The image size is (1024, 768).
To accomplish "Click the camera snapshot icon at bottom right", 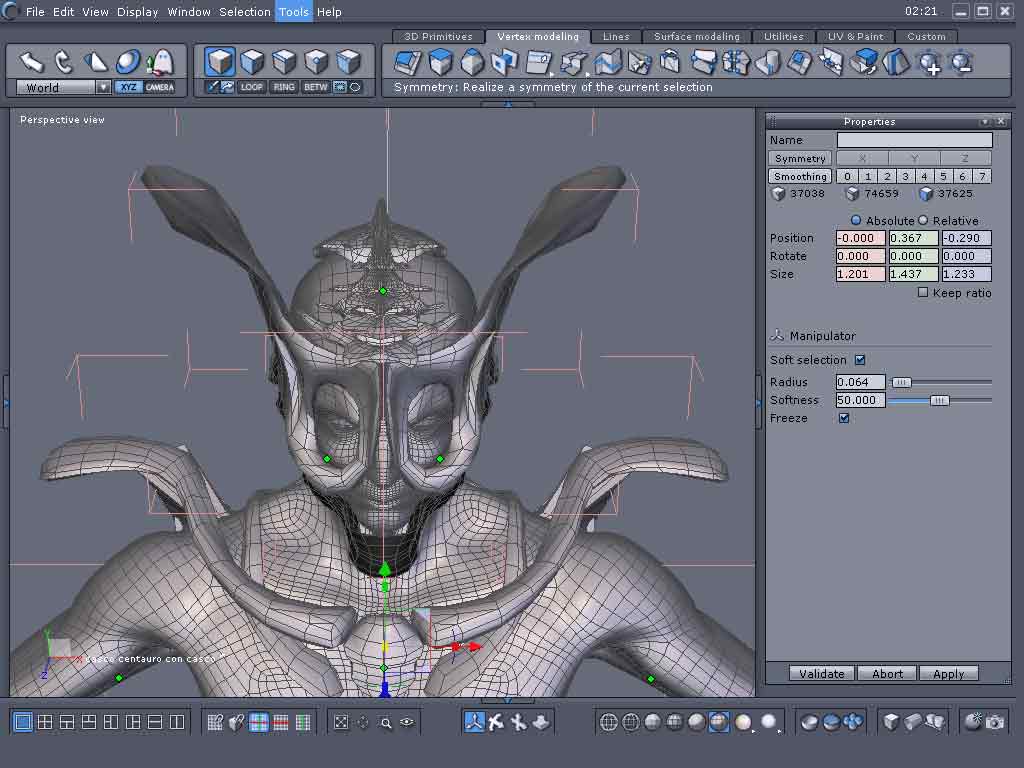I will click(x=995, y=722).
